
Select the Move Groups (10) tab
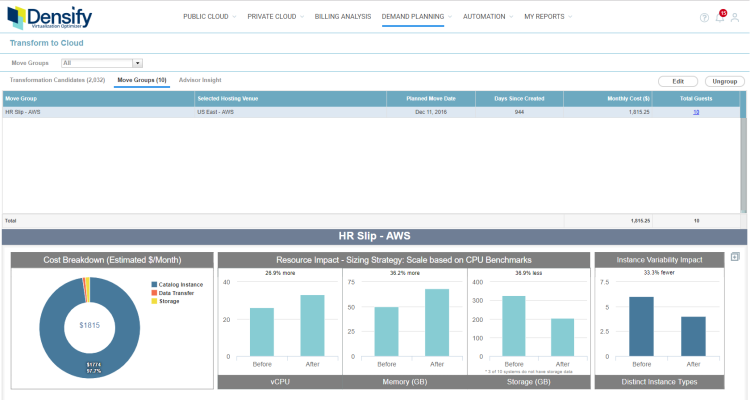point(142,80)
